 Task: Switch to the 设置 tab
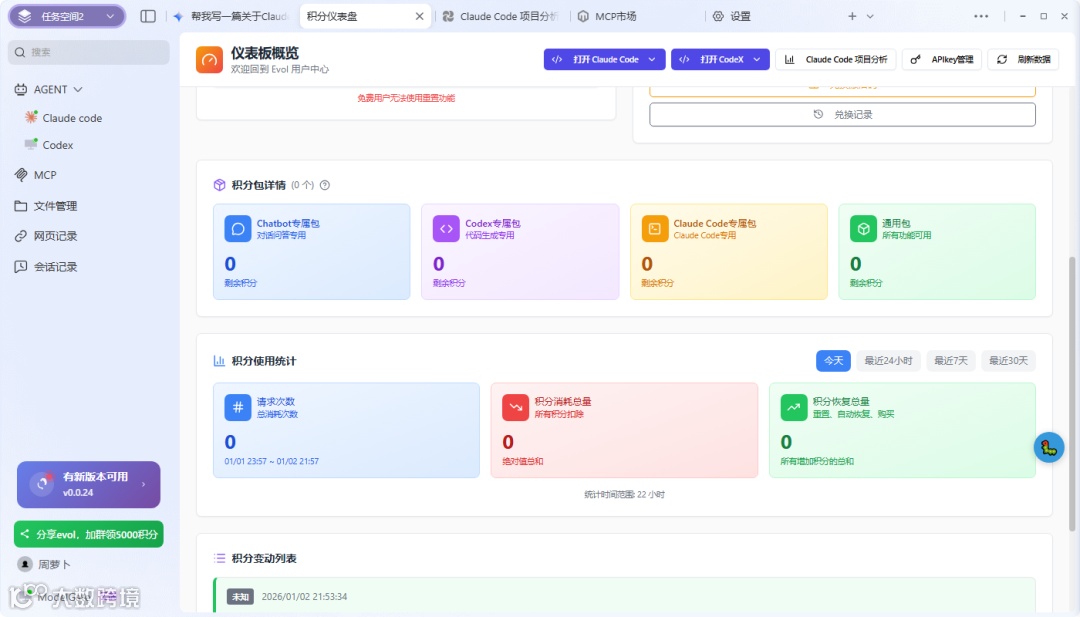pyautogui.click(x=731, y=16)
